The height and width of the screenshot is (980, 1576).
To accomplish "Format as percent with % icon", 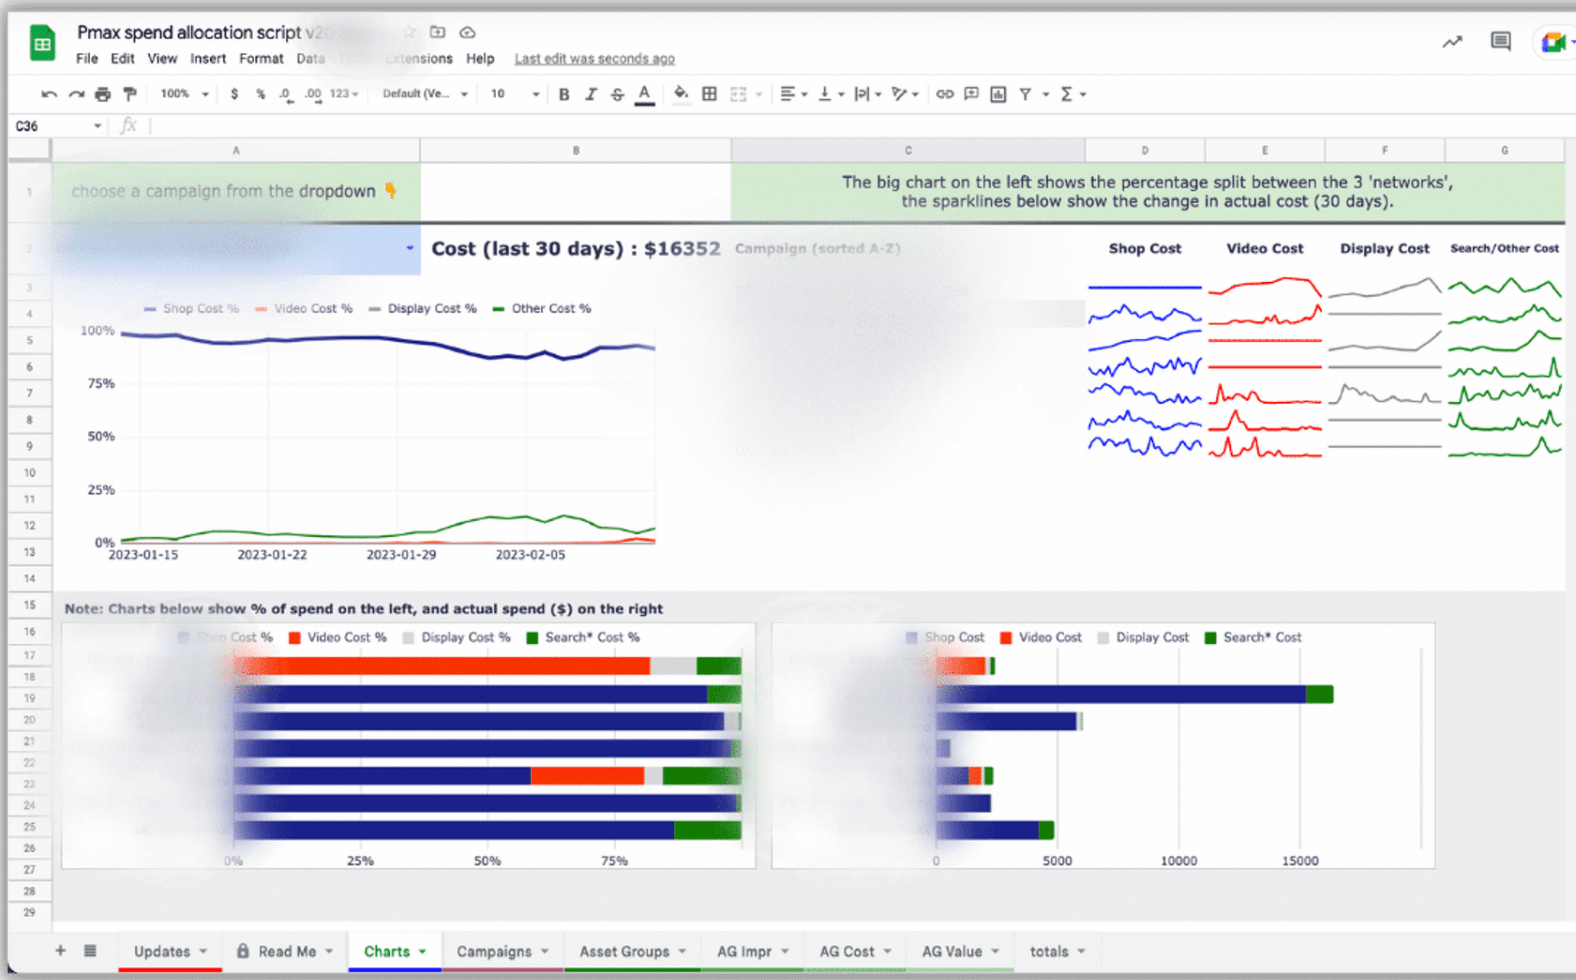I will 260,94.
